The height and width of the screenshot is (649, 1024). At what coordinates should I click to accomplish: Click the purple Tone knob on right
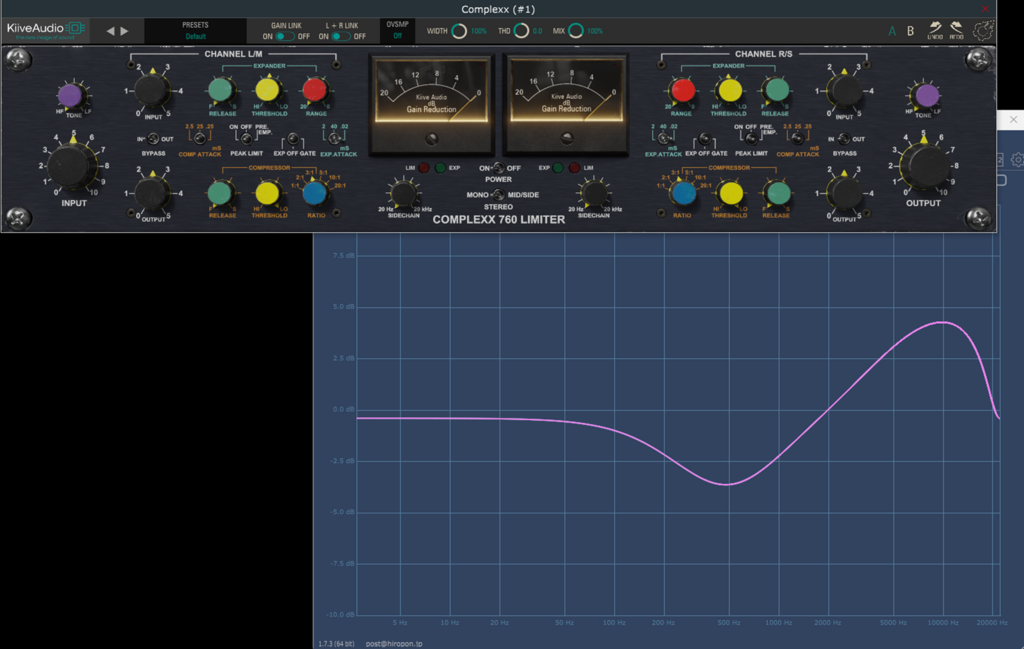point(926,95)
